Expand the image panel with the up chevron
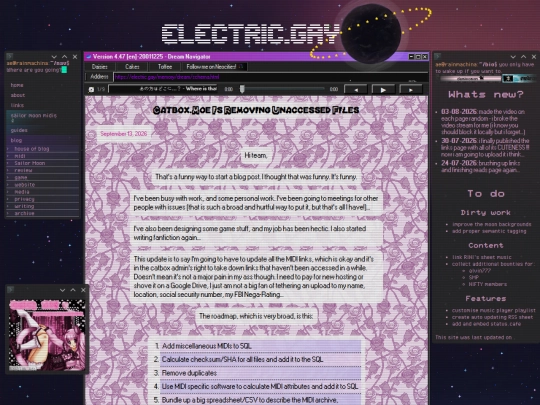 pyautogui.click(x=73, y=290)
